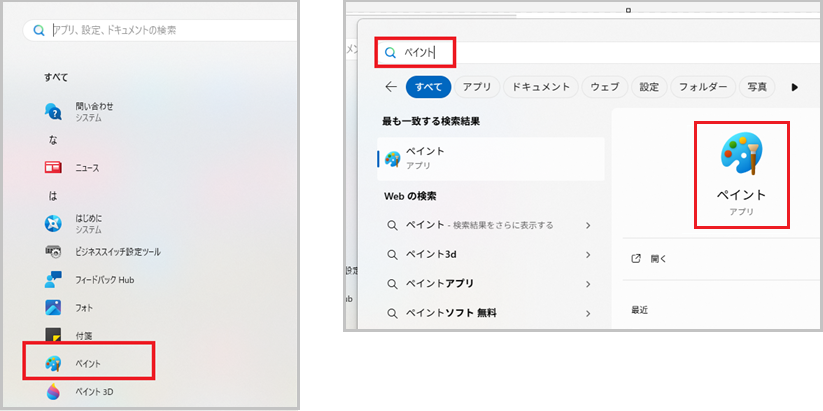
Task: Open the Sticky Notes (付箋) app
Action: point(84,335)
